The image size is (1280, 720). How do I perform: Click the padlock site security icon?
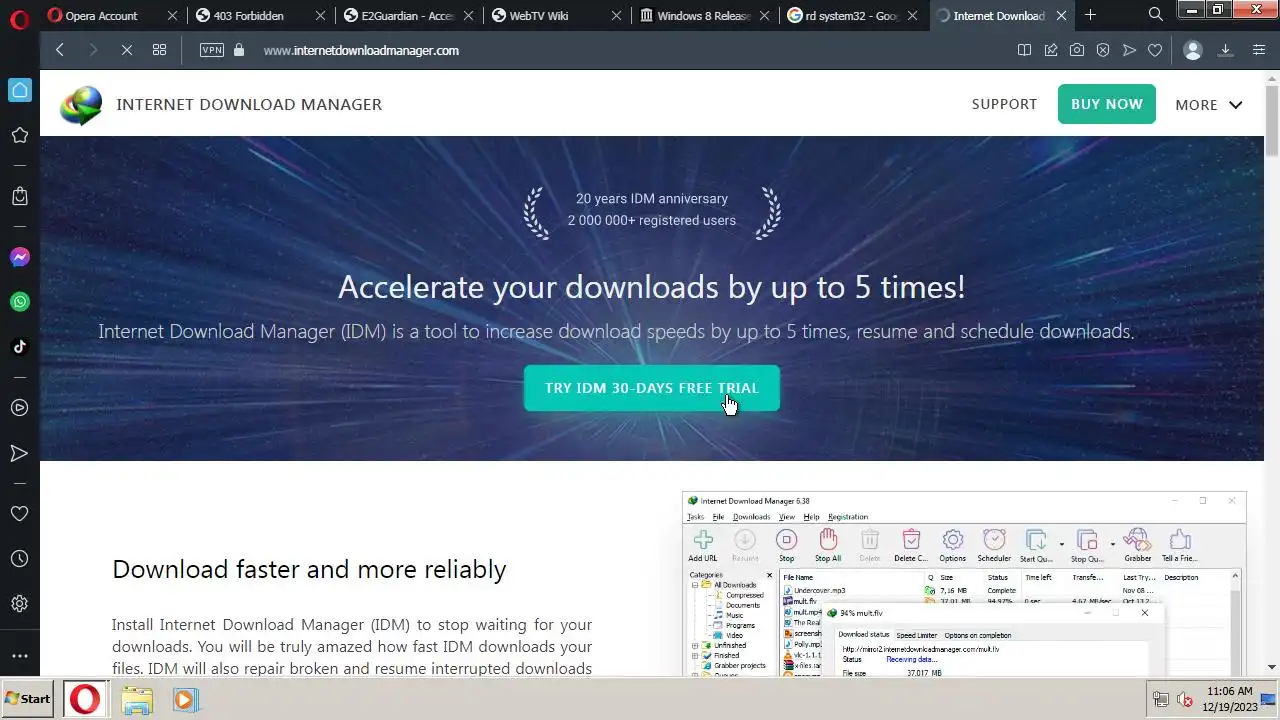[x=239, y=50]
